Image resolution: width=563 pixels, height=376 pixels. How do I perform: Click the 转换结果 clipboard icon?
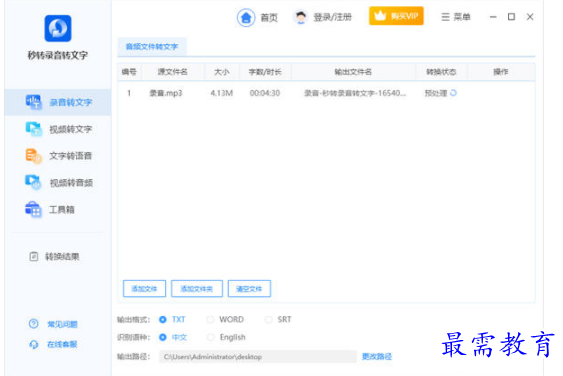pos(34,256)
